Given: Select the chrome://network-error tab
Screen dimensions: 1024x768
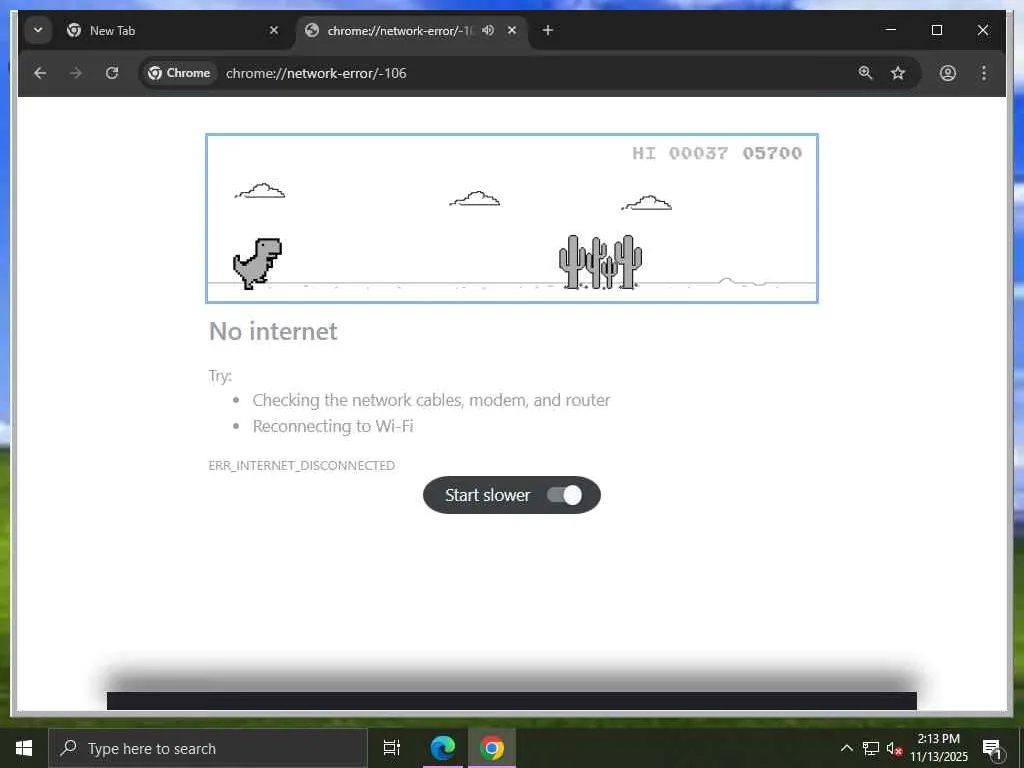Looking at the screenshot, I should [411, 30].
